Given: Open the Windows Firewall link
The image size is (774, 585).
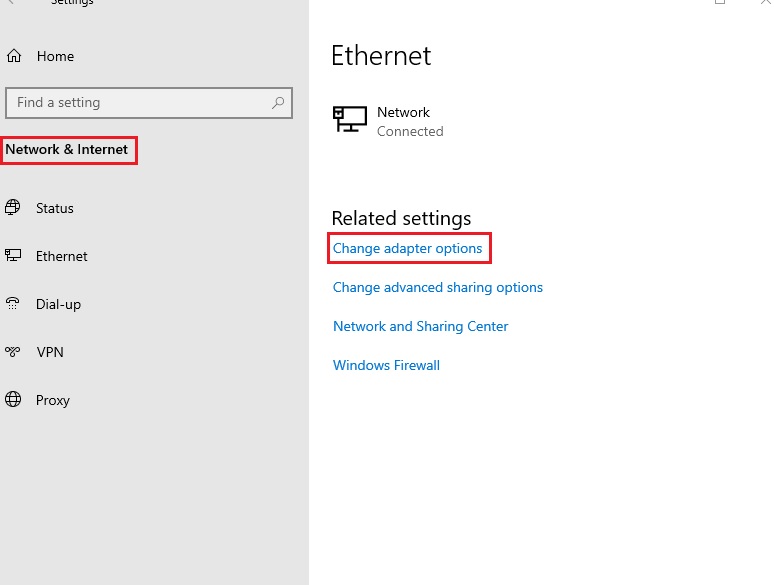Looking at the screenshot, I should [387, 365].
